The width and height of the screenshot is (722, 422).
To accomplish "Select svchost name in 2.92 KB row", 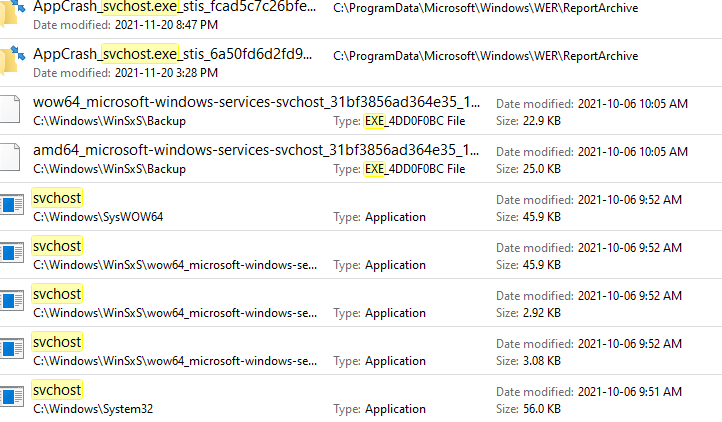I will pyautogui.click(x=57, y=294).
